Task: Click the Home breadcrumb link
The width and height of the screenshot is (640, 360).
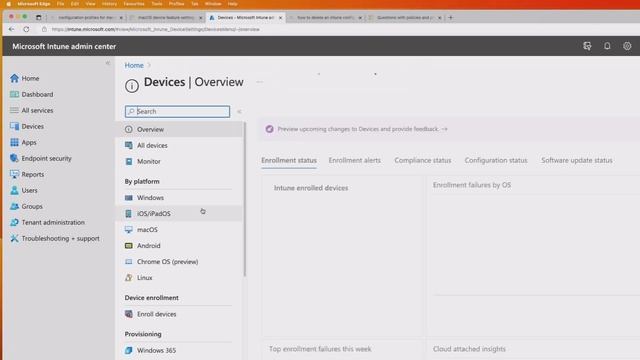Action: 134,65
